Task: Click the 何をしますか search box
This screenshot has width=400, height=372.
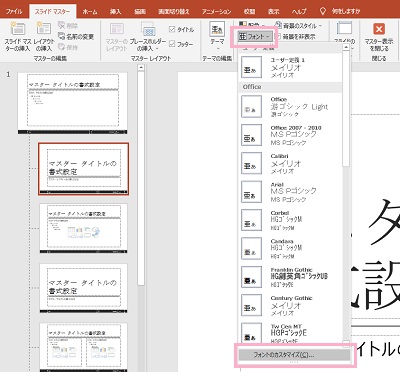Action: [346, 11]
